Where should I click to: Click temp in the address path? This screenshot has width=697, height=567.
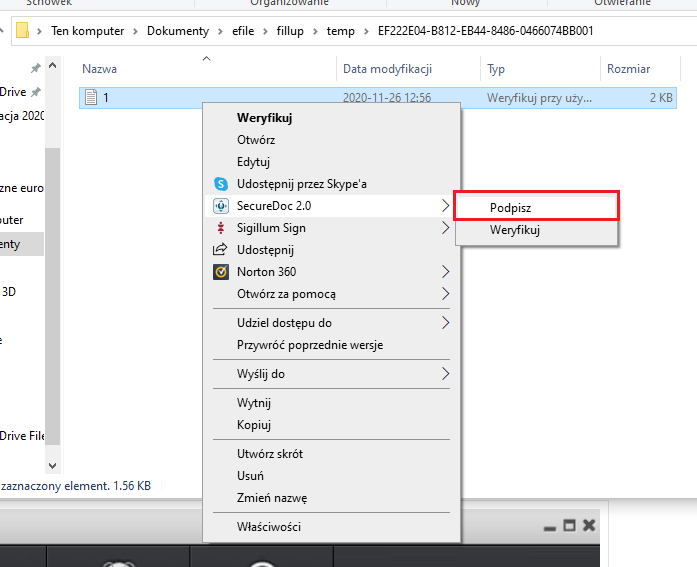pos(340,31)
